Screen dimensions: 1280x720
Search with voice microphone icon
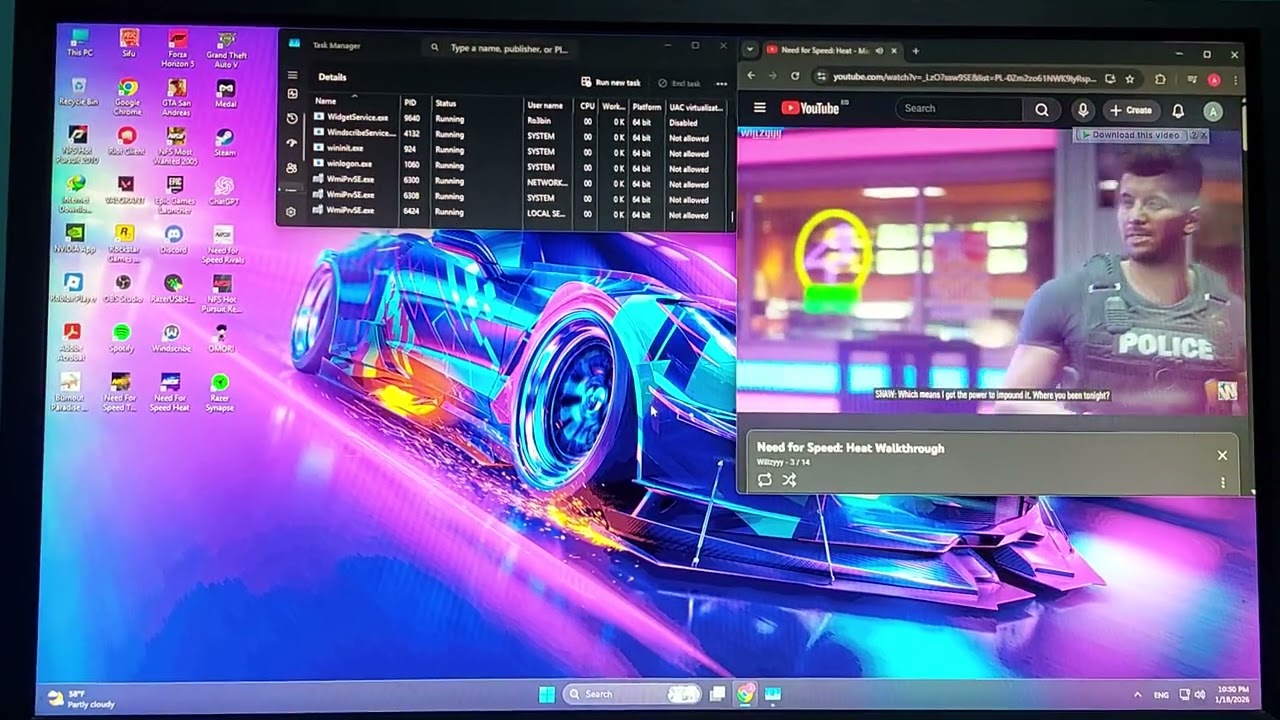pos(1083,110)
